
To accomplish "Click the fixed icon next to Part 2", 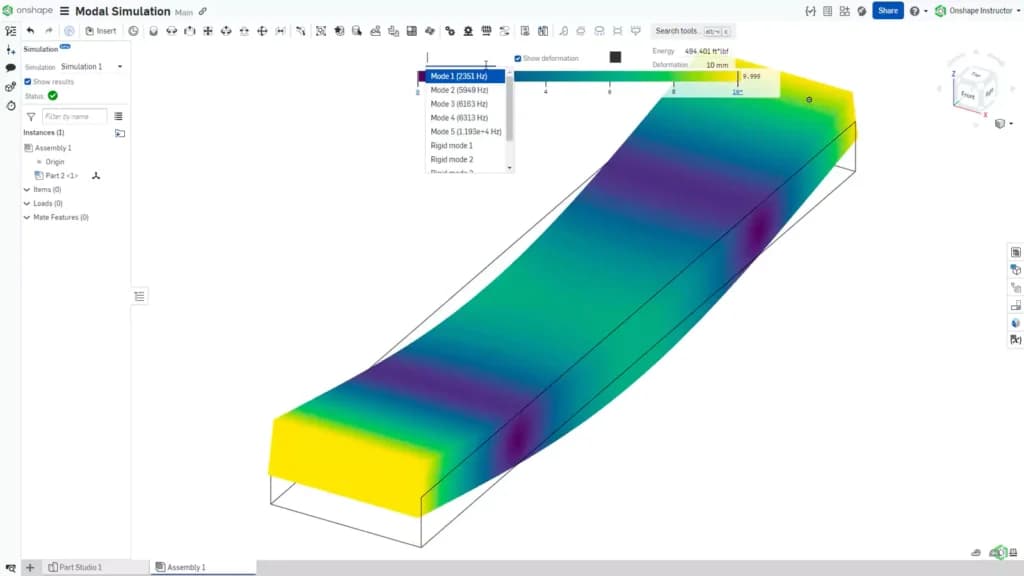I will (96, 176).
